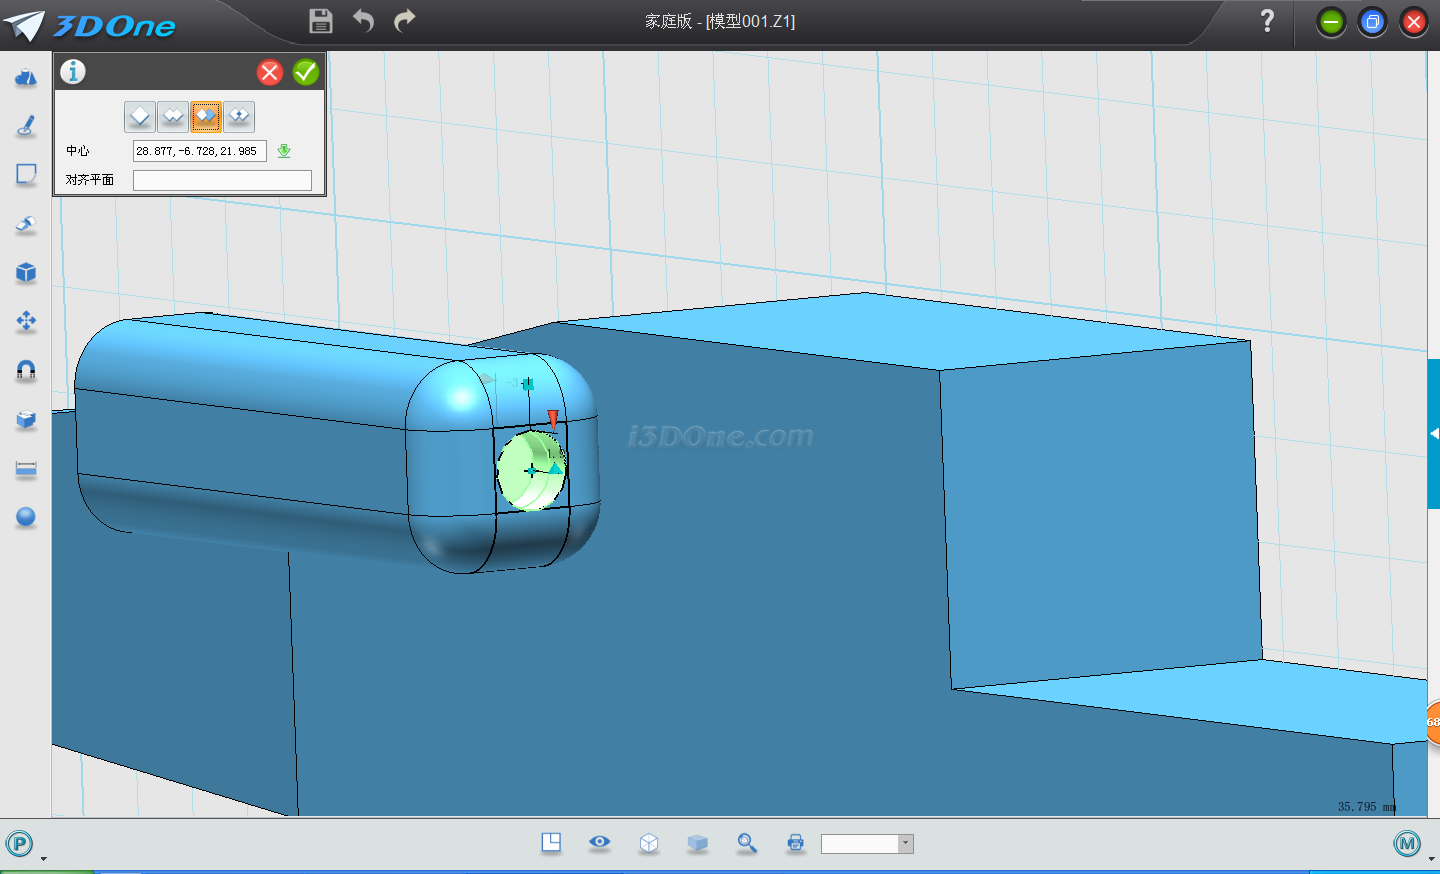Toggle the eye visibility icon in bottom bar
Image resolution: width=1440 pixels, height=874 pixels.
pyautogui.click(x=600, y=842)
